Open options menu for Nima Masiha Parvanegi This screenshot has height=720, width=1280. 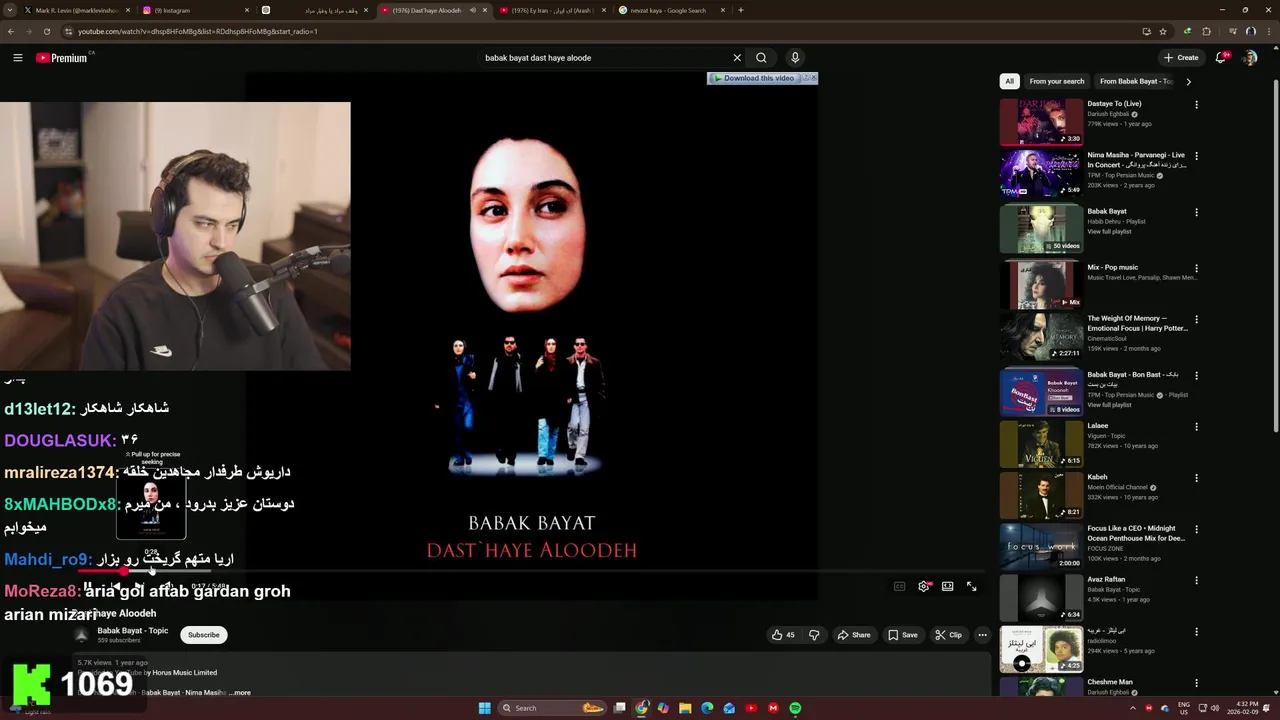(x=1196, y=156)
